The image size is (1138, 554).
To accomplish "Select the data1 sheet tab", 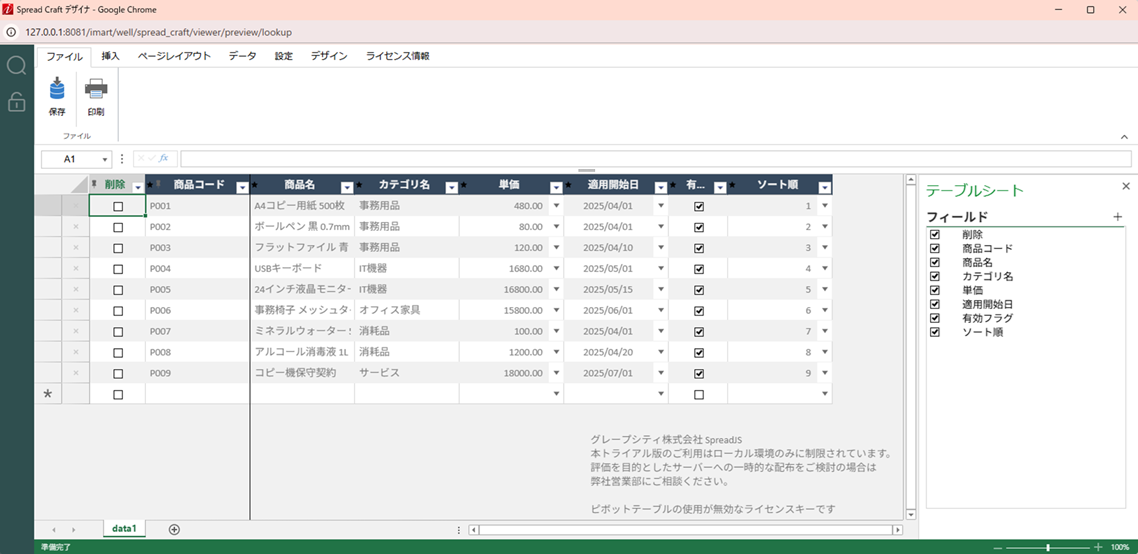I will click(125, 529).
